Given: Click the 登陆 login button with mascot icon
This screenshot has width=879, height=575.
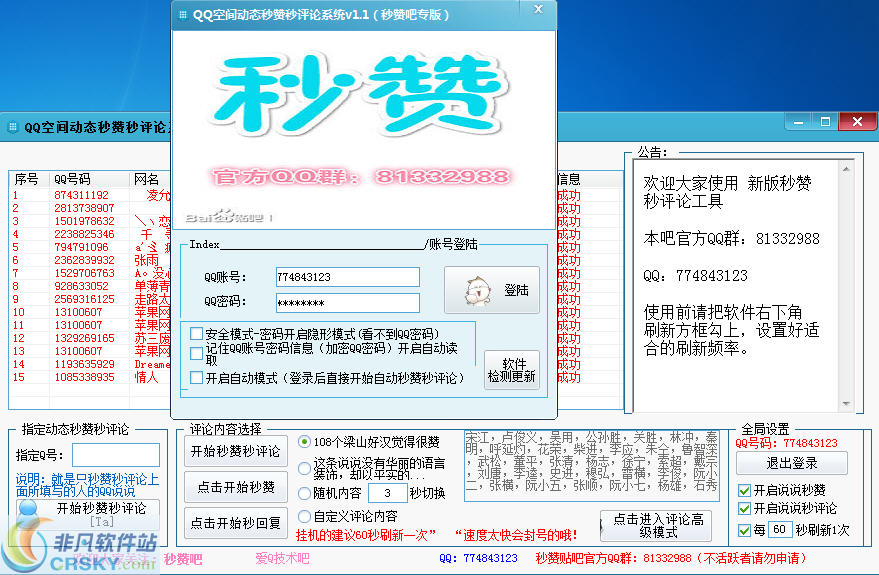Looking at the screenshot, I should [x=492, y=290].
